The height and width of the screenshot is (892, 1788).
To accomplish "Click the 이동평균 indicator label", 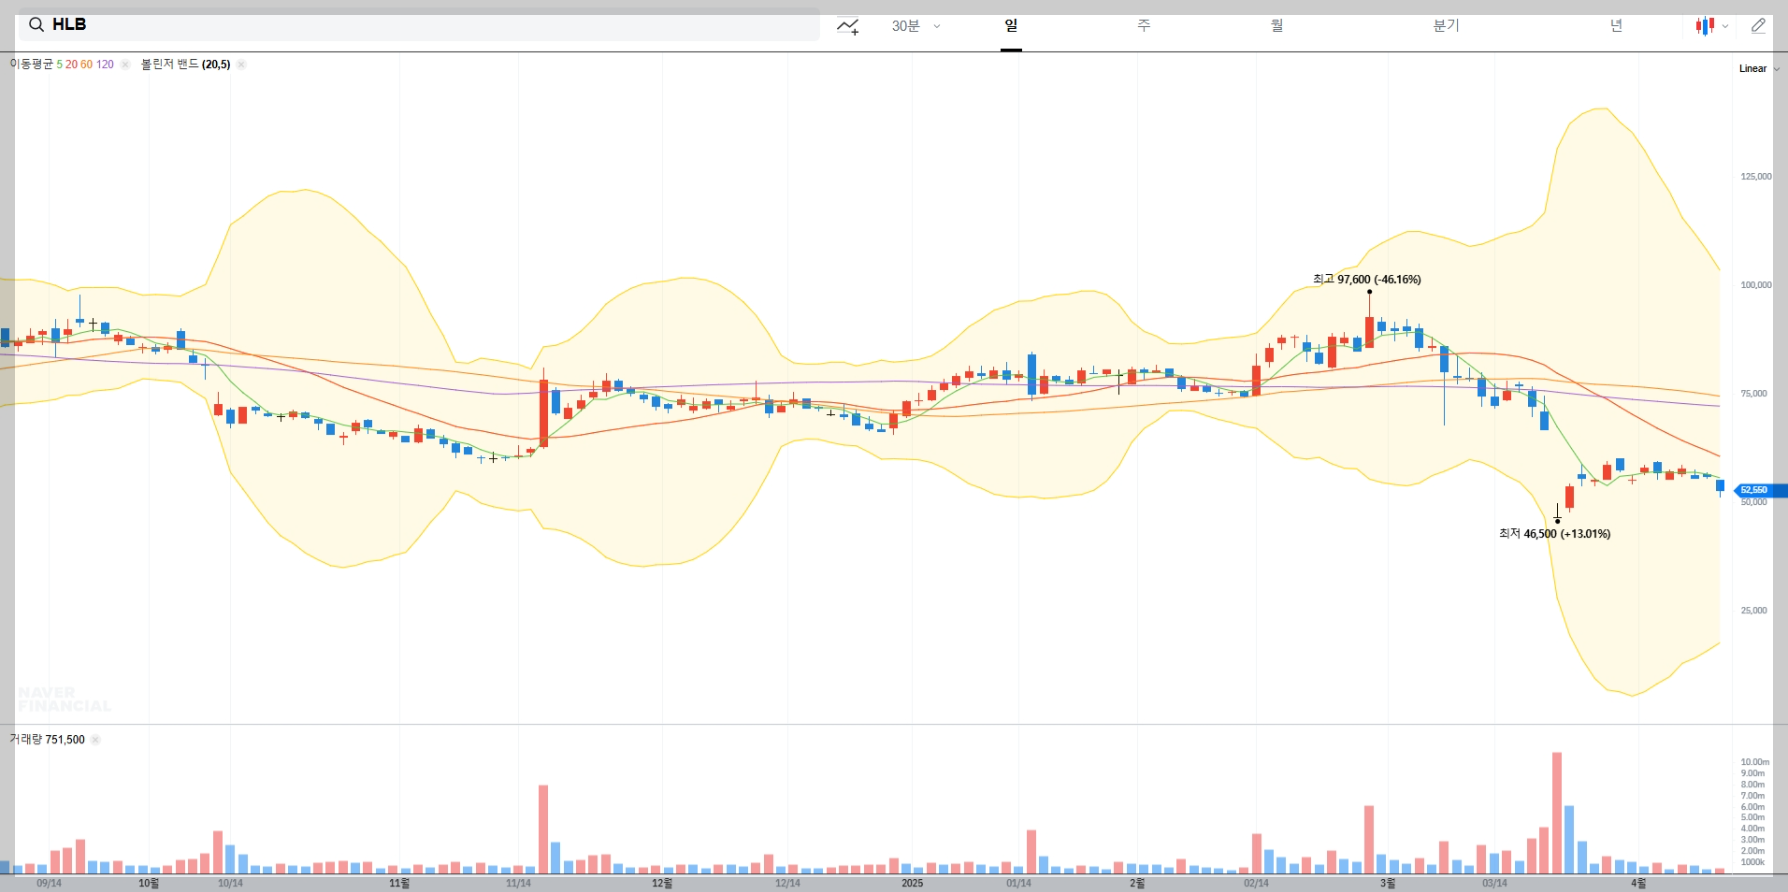I will pos(32,64).
